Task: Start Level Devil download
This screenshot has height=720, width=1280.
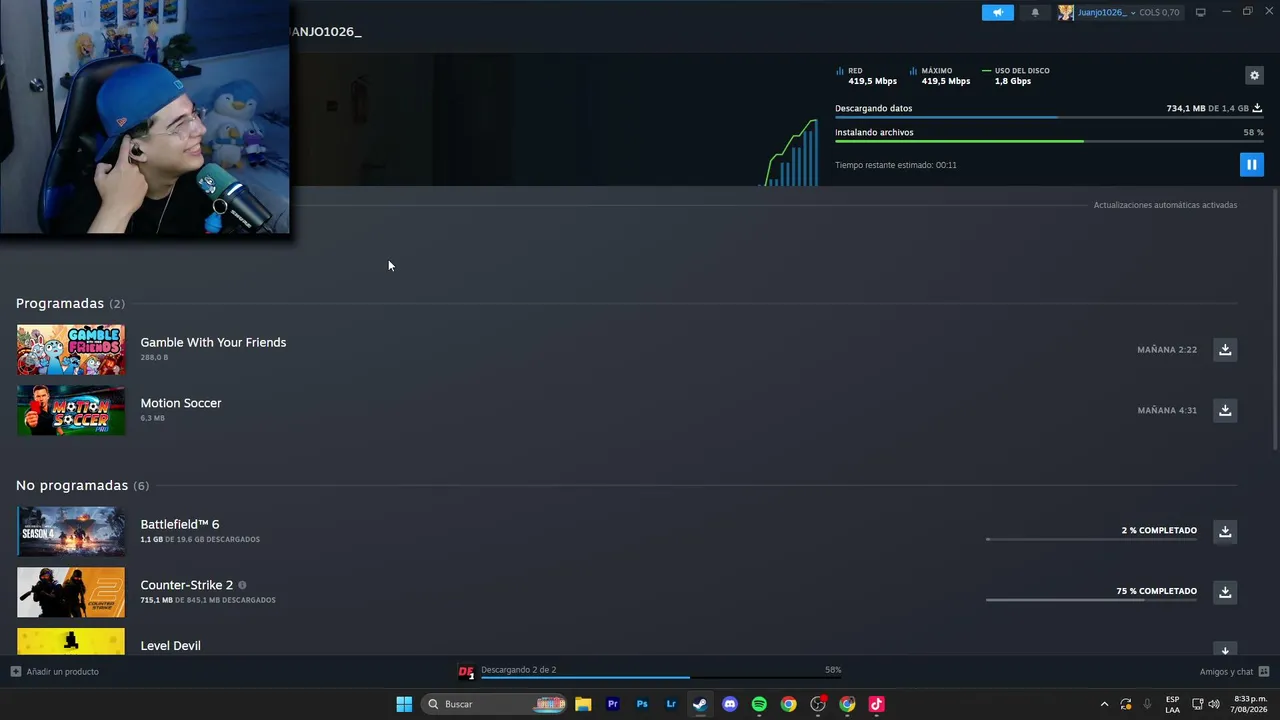Action: (1225, 649)
